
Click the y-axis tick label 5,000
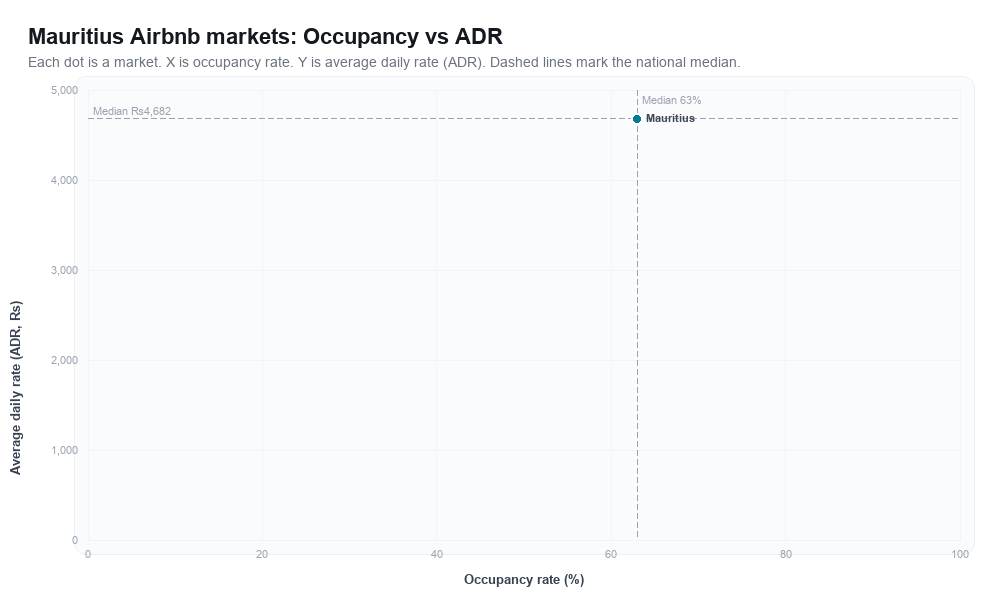64,91
